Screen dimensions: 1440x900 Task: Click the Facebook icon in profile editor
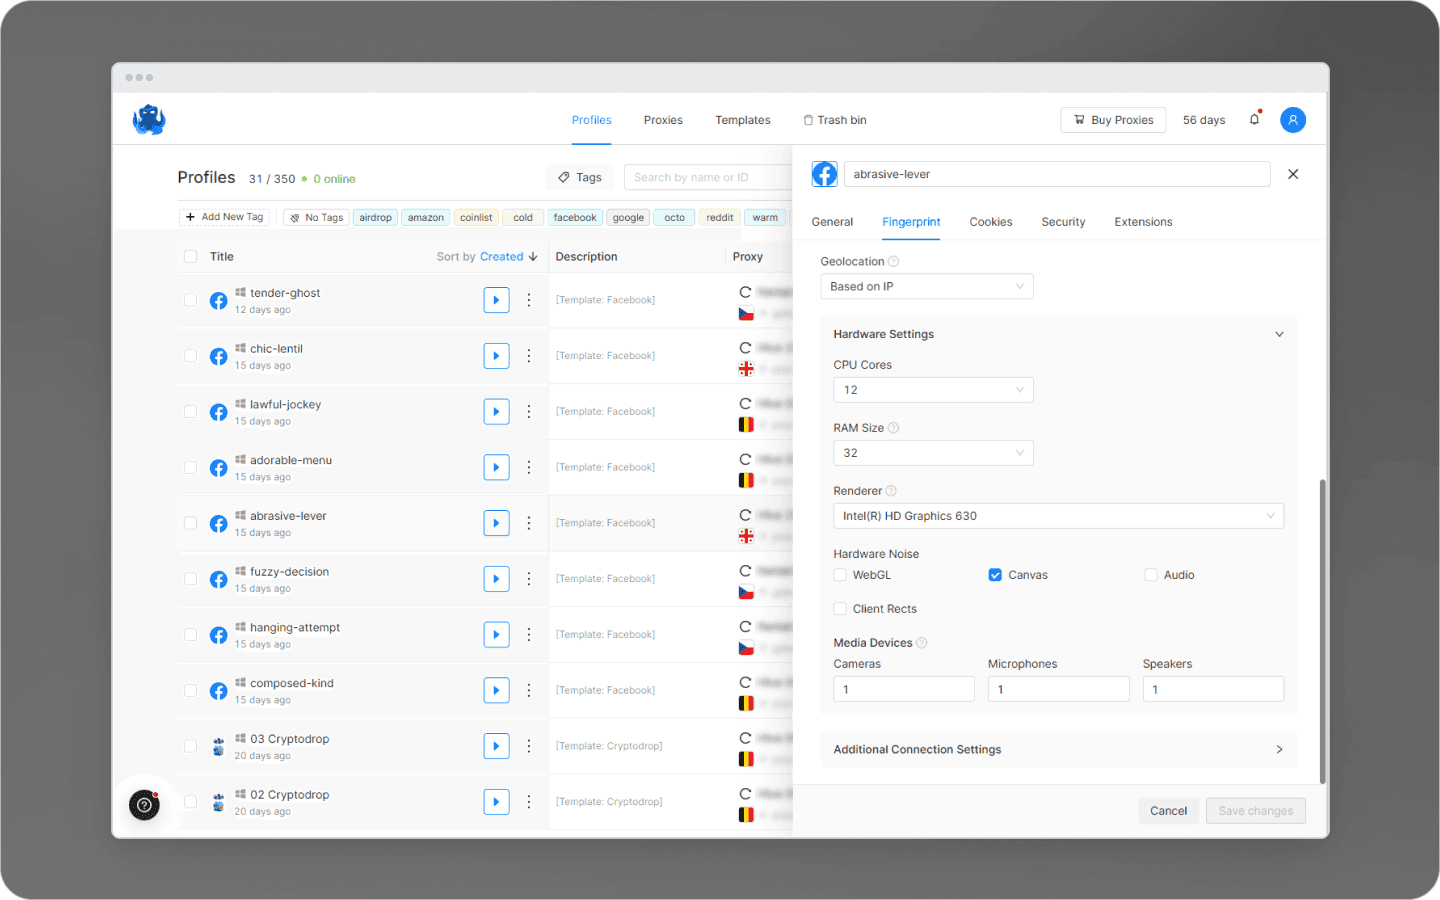click(x=824, y=174)
